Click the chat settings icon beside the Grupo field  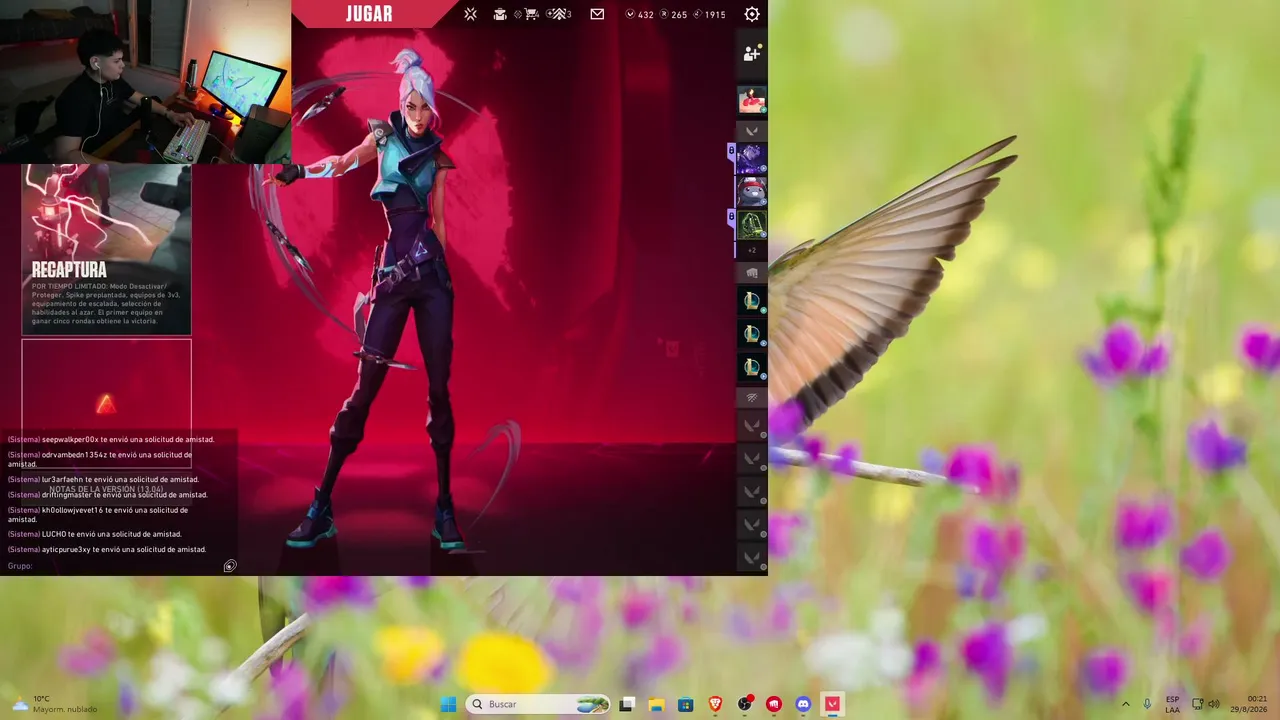pyautogui.click(x=230, y=566)
